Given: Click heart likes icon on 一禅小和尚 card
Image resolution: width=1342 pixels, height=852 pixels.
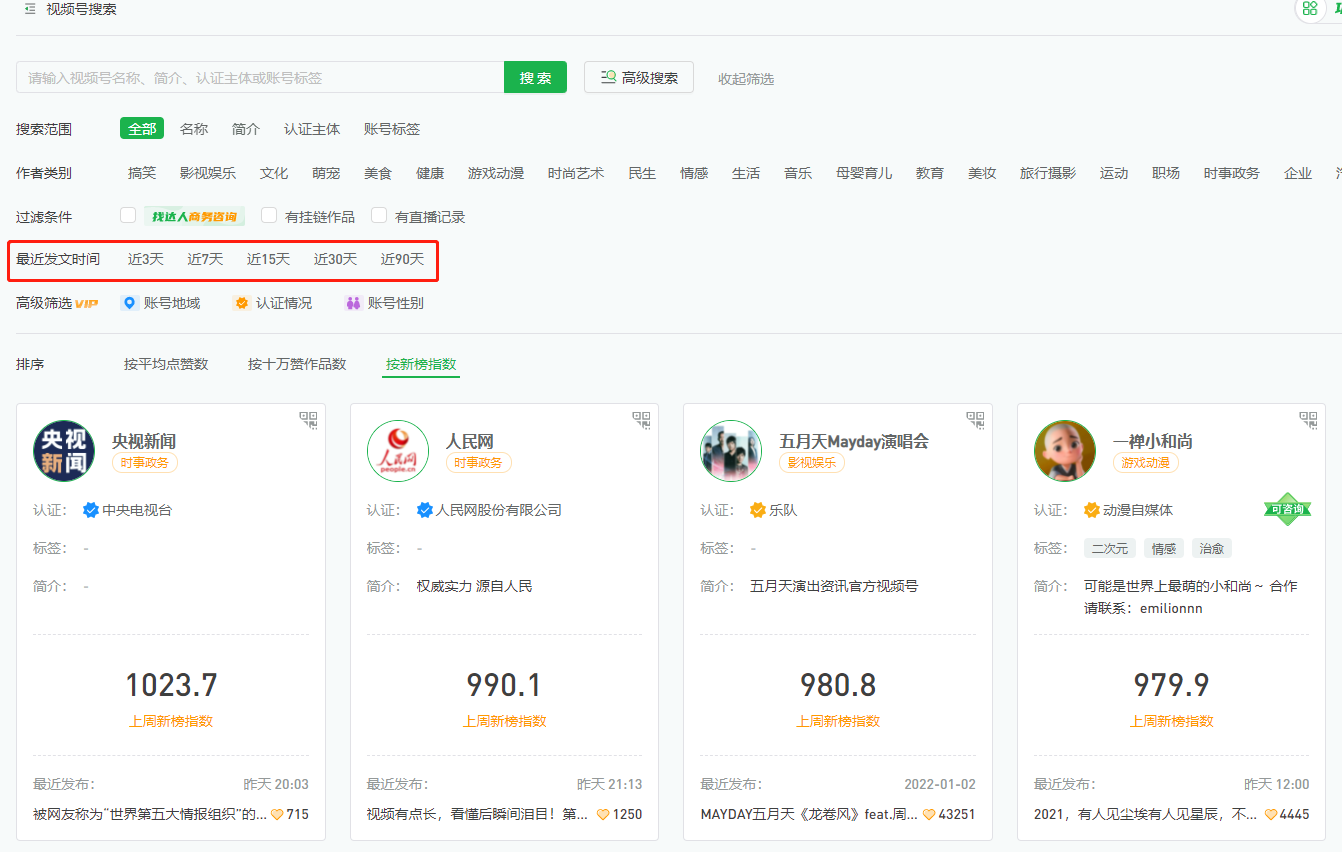Looking at the screenshot, I should pos(1270,815).
